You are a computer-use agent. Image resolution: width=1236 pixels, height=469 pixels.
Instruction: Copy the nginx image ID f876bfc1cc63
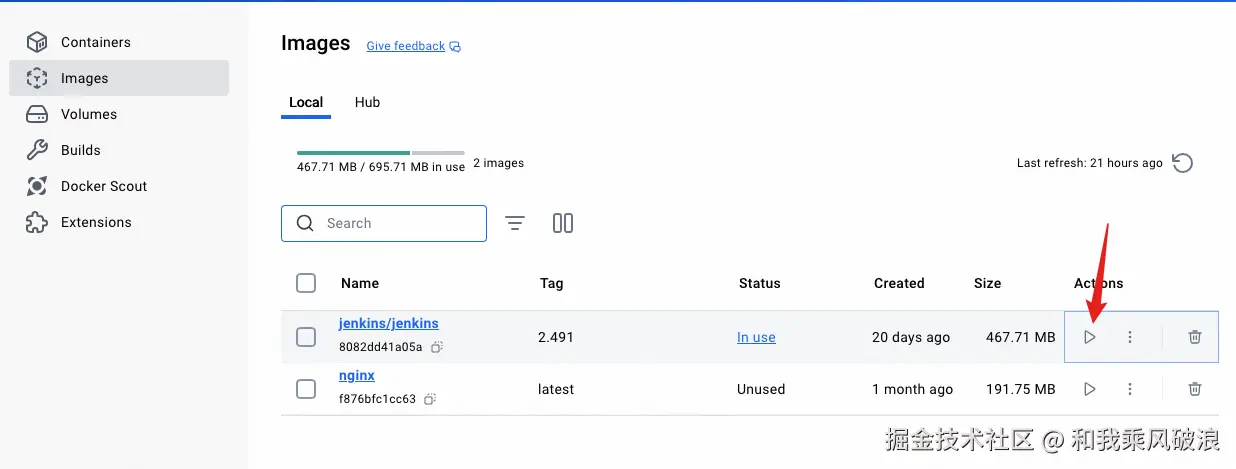(x=430, y=399)
